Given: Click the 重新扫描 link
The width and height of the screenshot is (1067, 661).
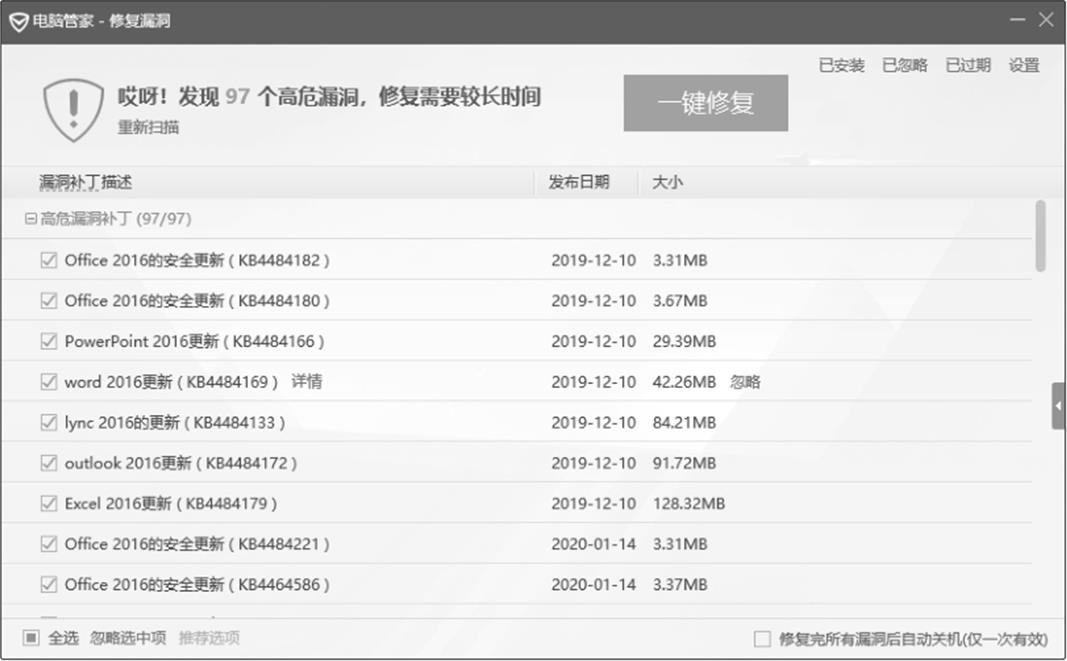Looking at the screenshot, I should click(148, 127).
